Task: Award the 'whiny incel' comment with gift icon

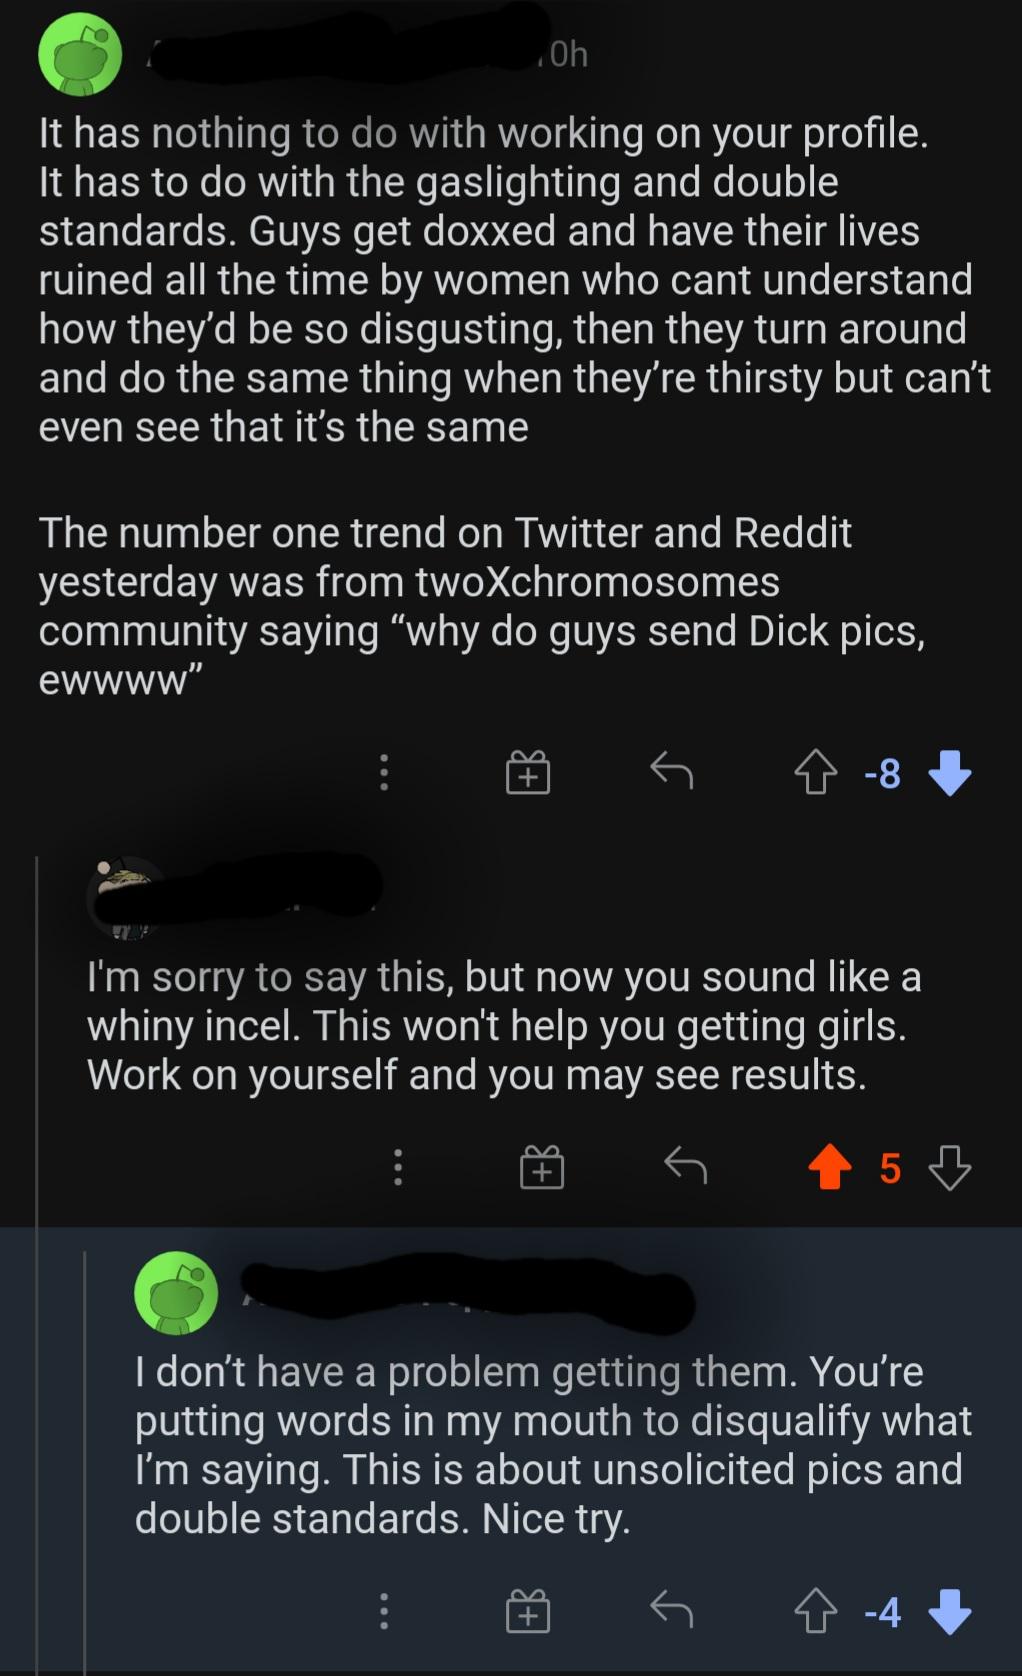Action: pyautogui.click(x=542, y=1167)
